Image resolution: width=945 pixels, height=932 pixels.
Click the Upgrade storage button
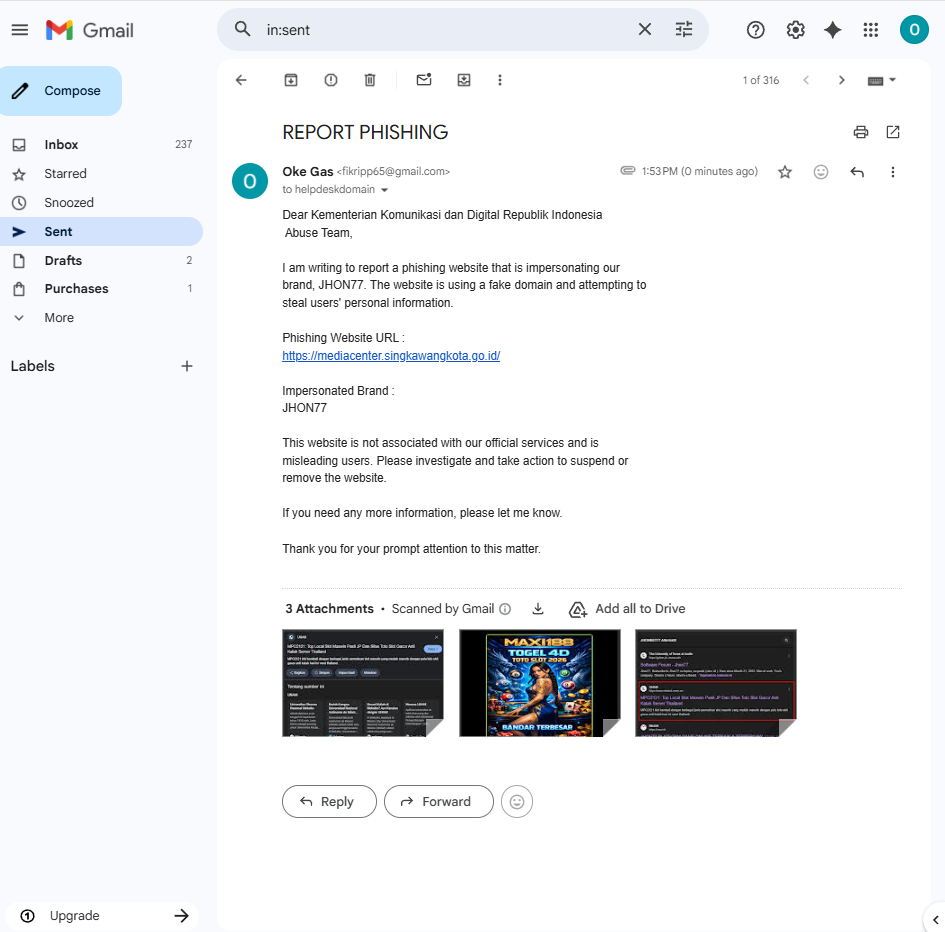101,916
